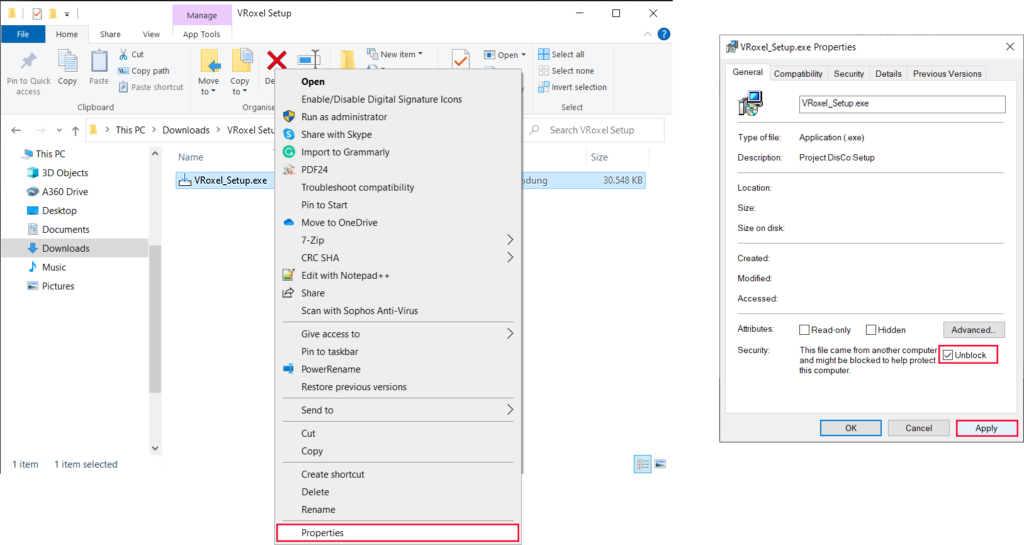Choose PDF24 in context menu
Screen dimensions: 1024x545
(x=398, y=170)
